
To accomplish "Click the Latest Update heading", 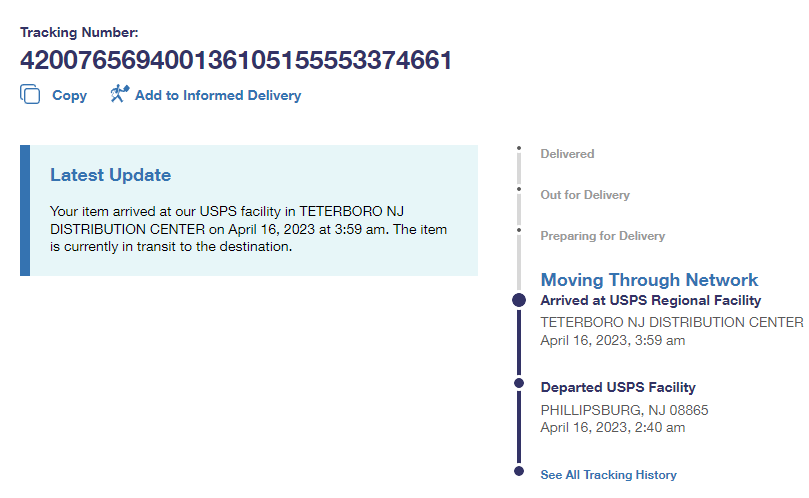I will 110,175.
